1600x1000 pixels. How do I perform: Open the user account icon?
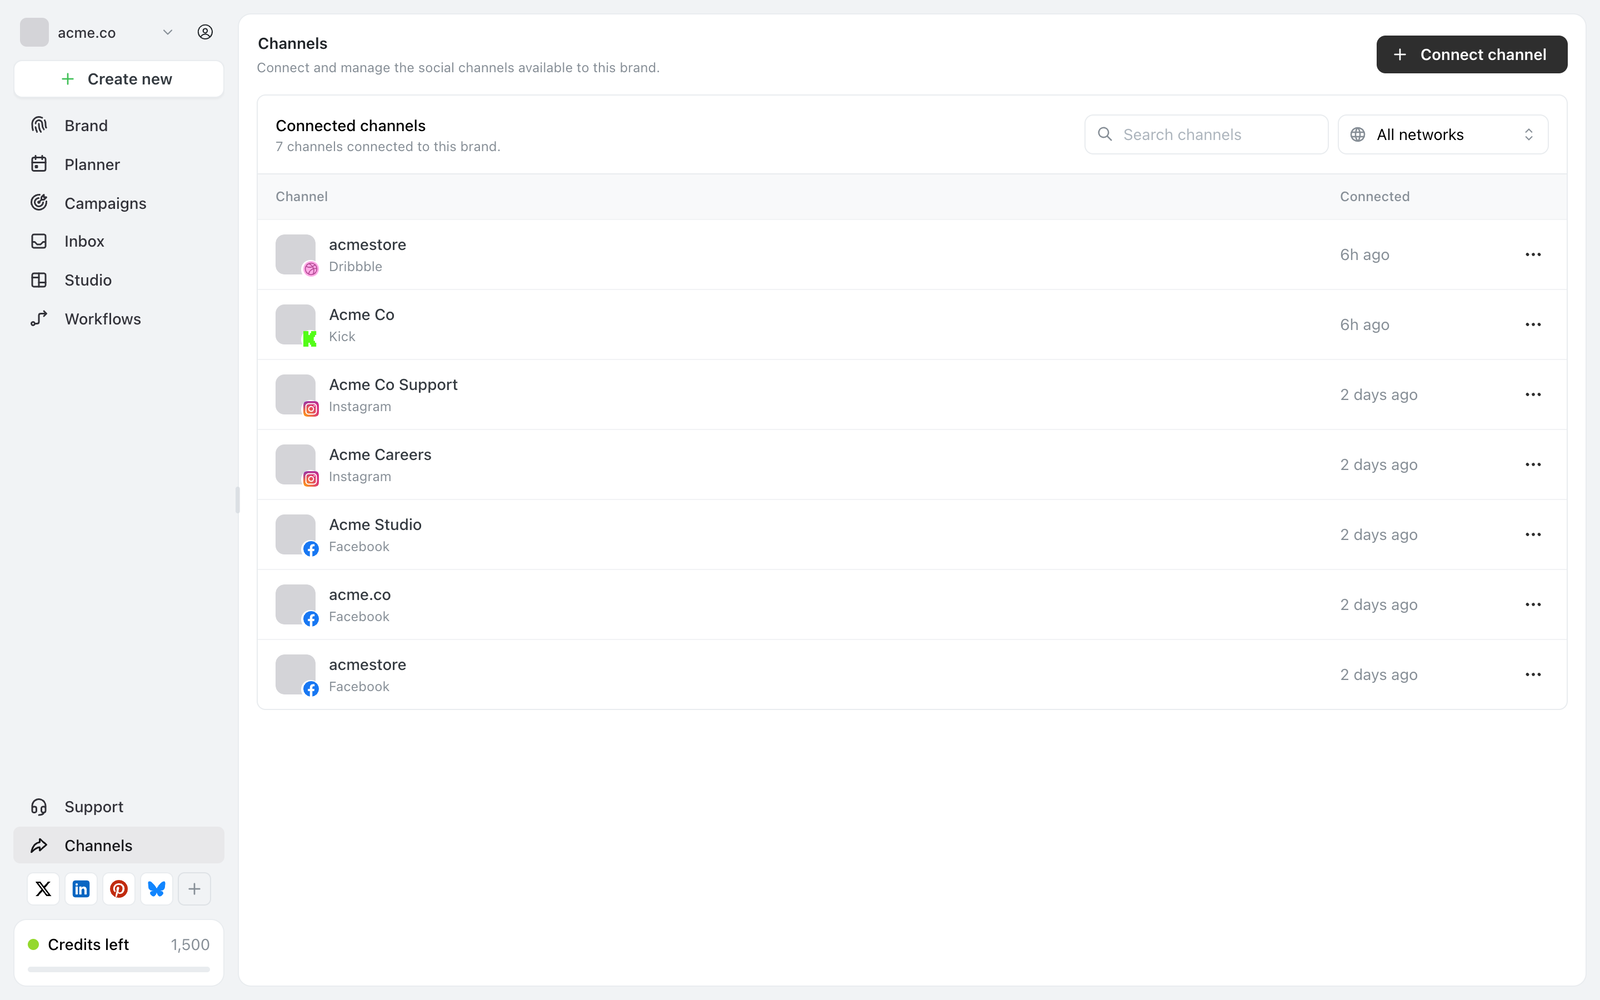click(x=205, y=32)
